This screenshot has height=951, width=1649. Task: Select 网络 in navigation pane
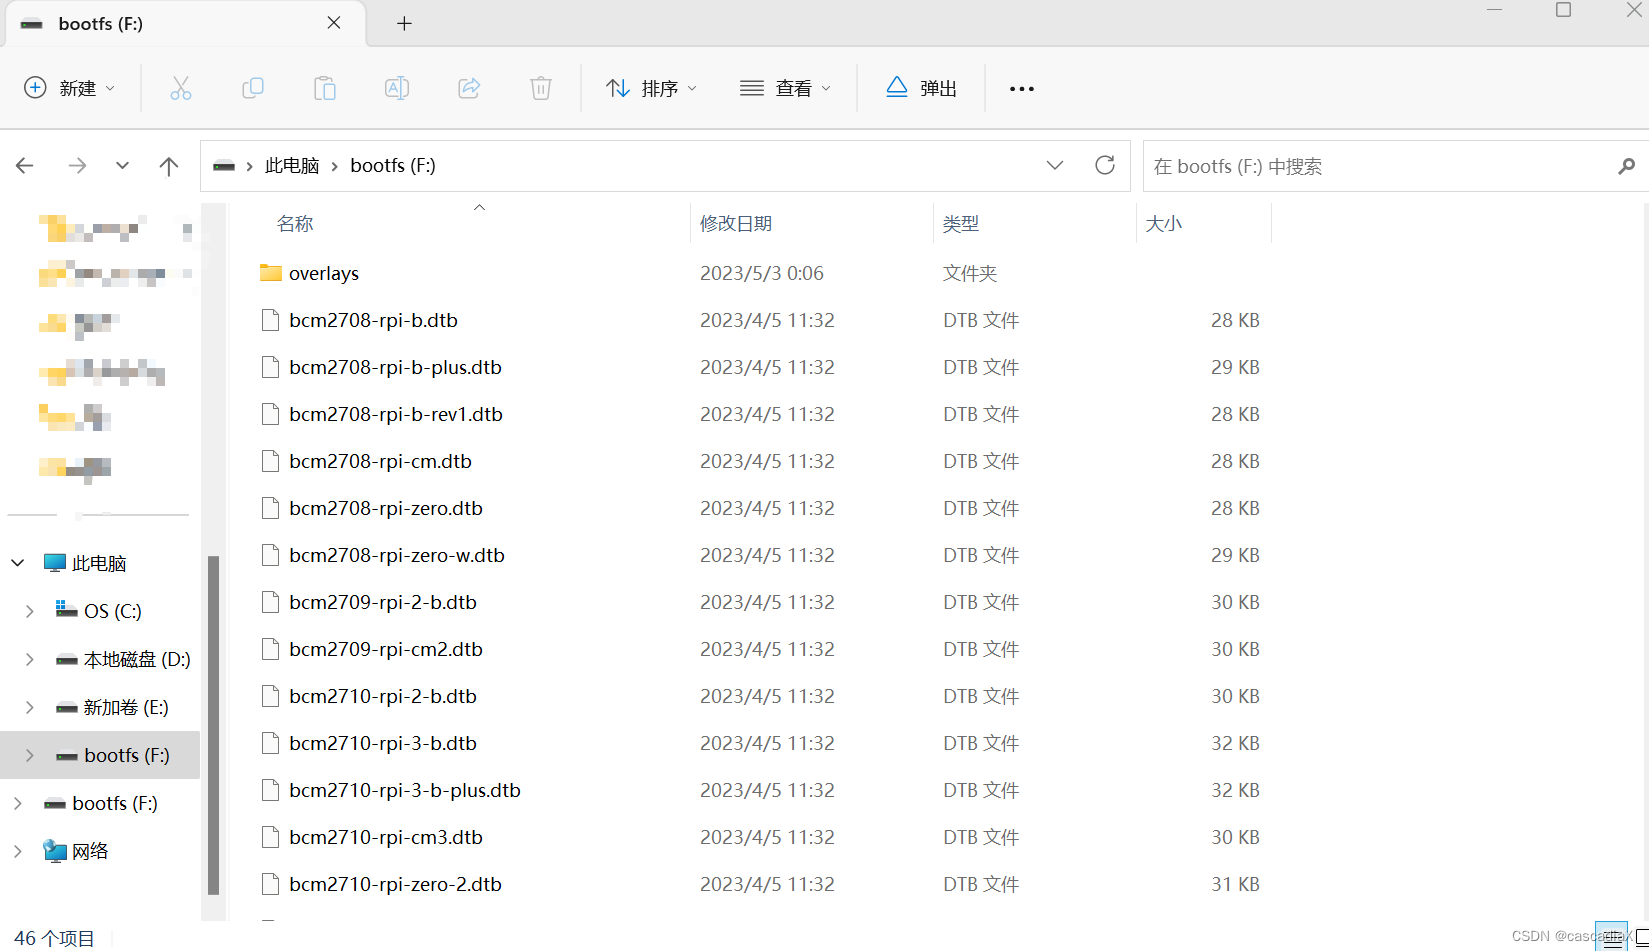90,851
